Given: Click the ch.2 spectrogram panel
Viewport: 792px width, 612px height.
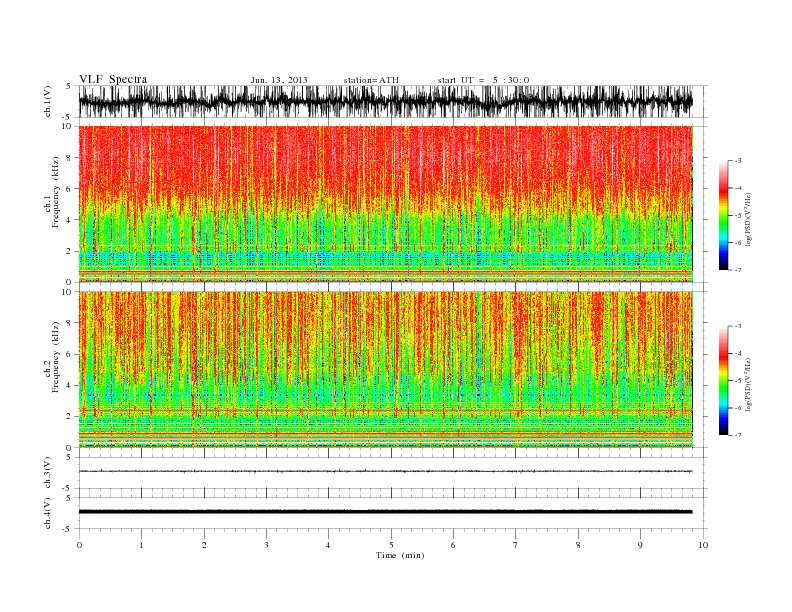Looking at the screenshot, I should (386, 369).
